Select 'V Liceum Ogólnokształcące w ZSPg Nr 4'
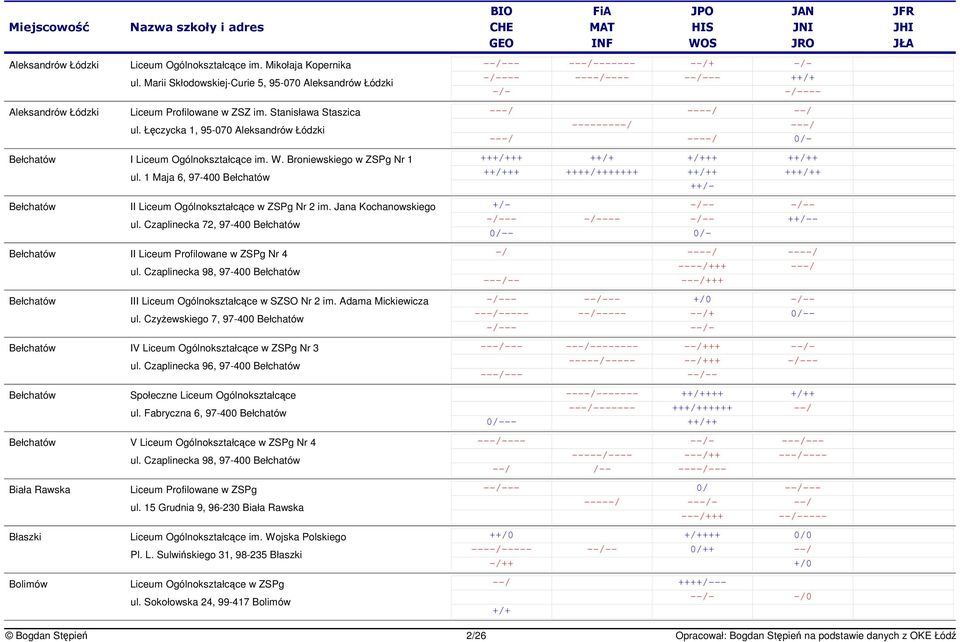 pyautogui.click(x=223, y=442)
